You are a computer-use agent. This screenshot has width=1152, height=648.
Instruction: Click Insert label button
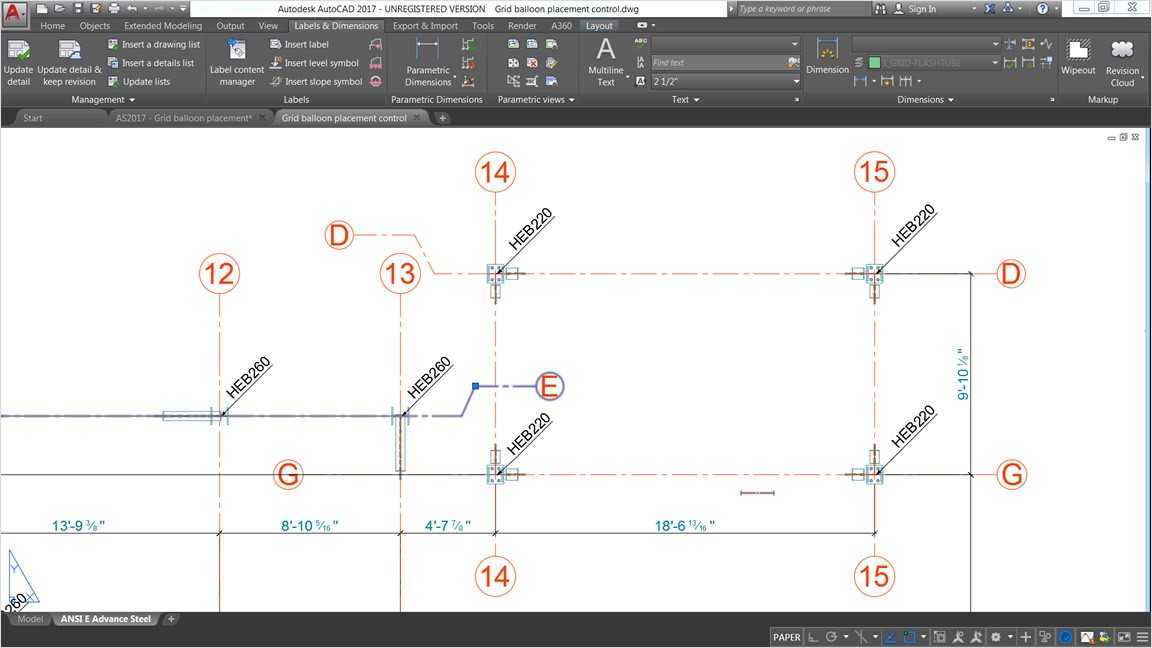(x=299, y=44)
